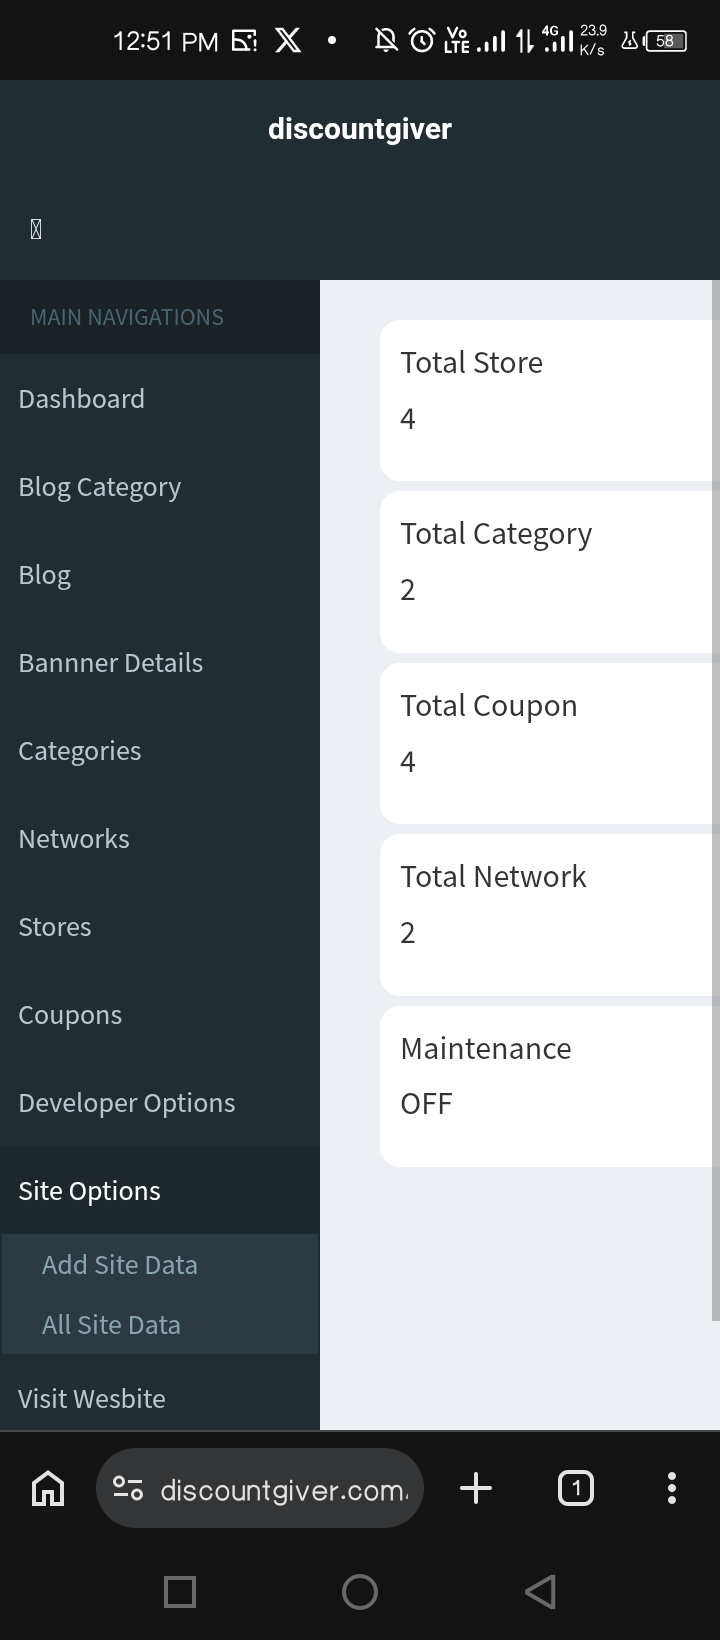The width and height of the screenshot is (720, 1640).
Task: Open the Dashboard menu item
Action: coord(82,398)
